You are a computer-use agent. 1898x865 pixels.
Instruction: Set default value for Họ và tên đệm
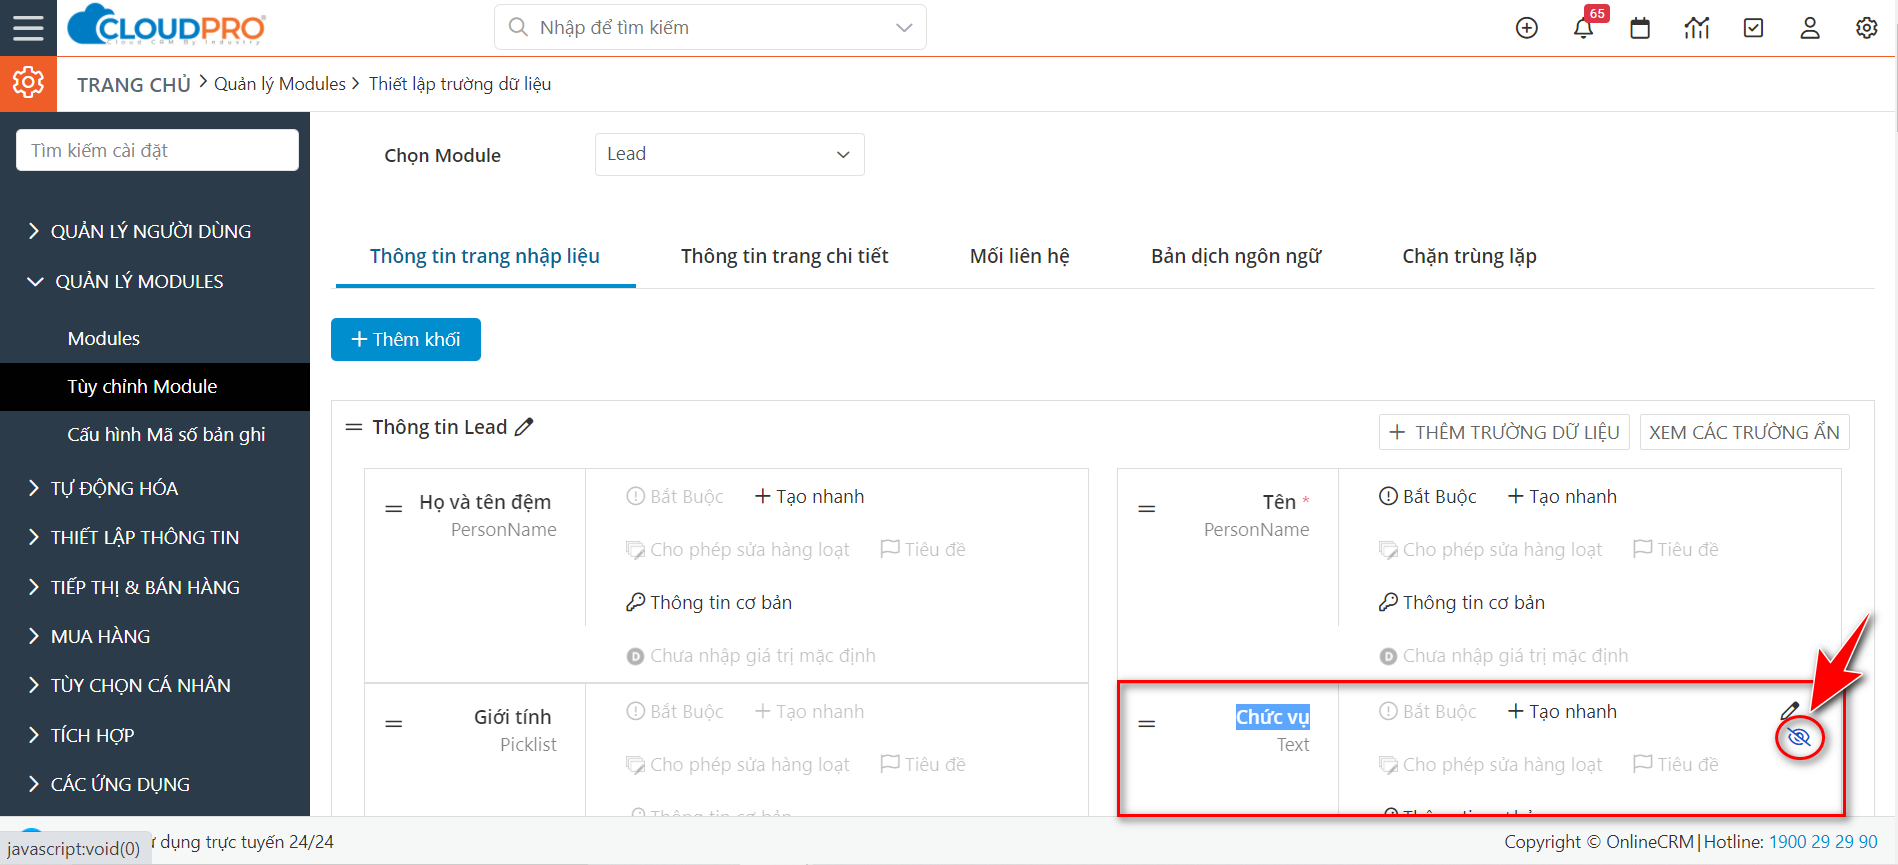751,656
